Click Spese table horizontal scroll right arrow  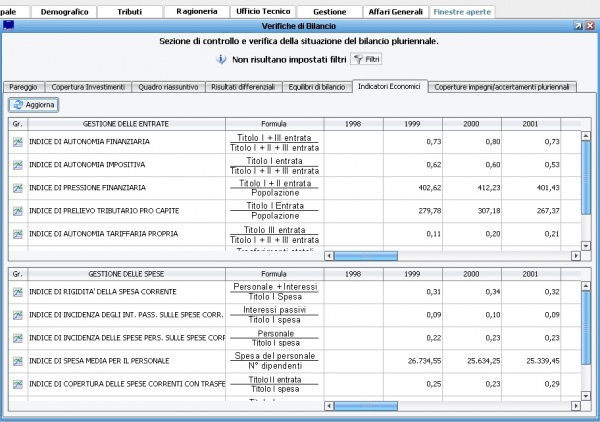[x=576, y=406]
